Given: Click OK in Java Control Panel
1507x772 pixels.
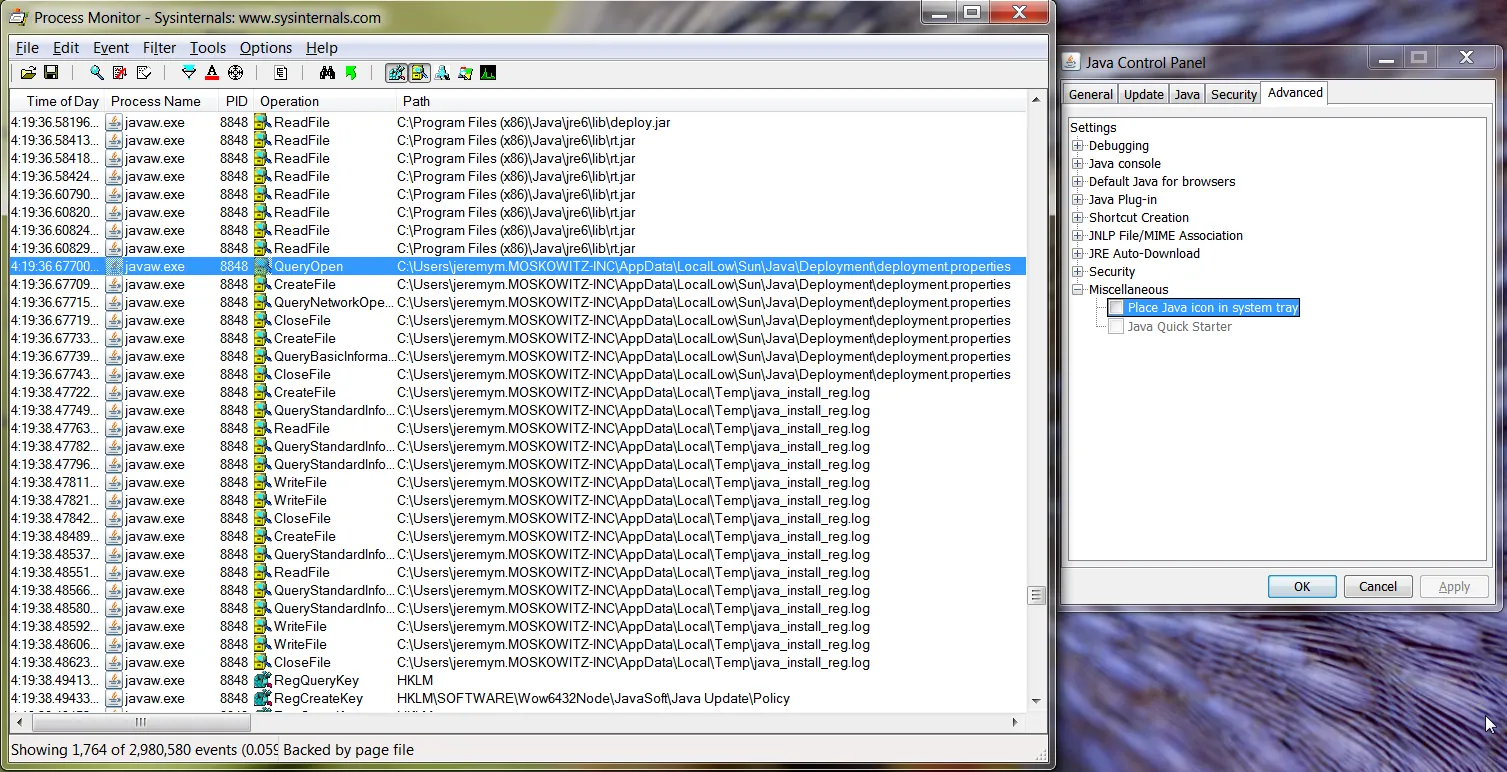Looking at the screenshot, I should click(1302, 587).
